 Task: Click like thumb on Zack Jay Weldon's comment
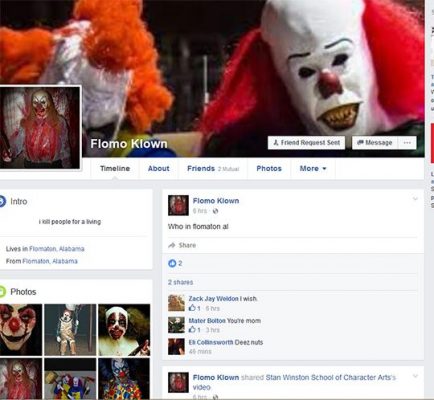[x=192, y=308]
